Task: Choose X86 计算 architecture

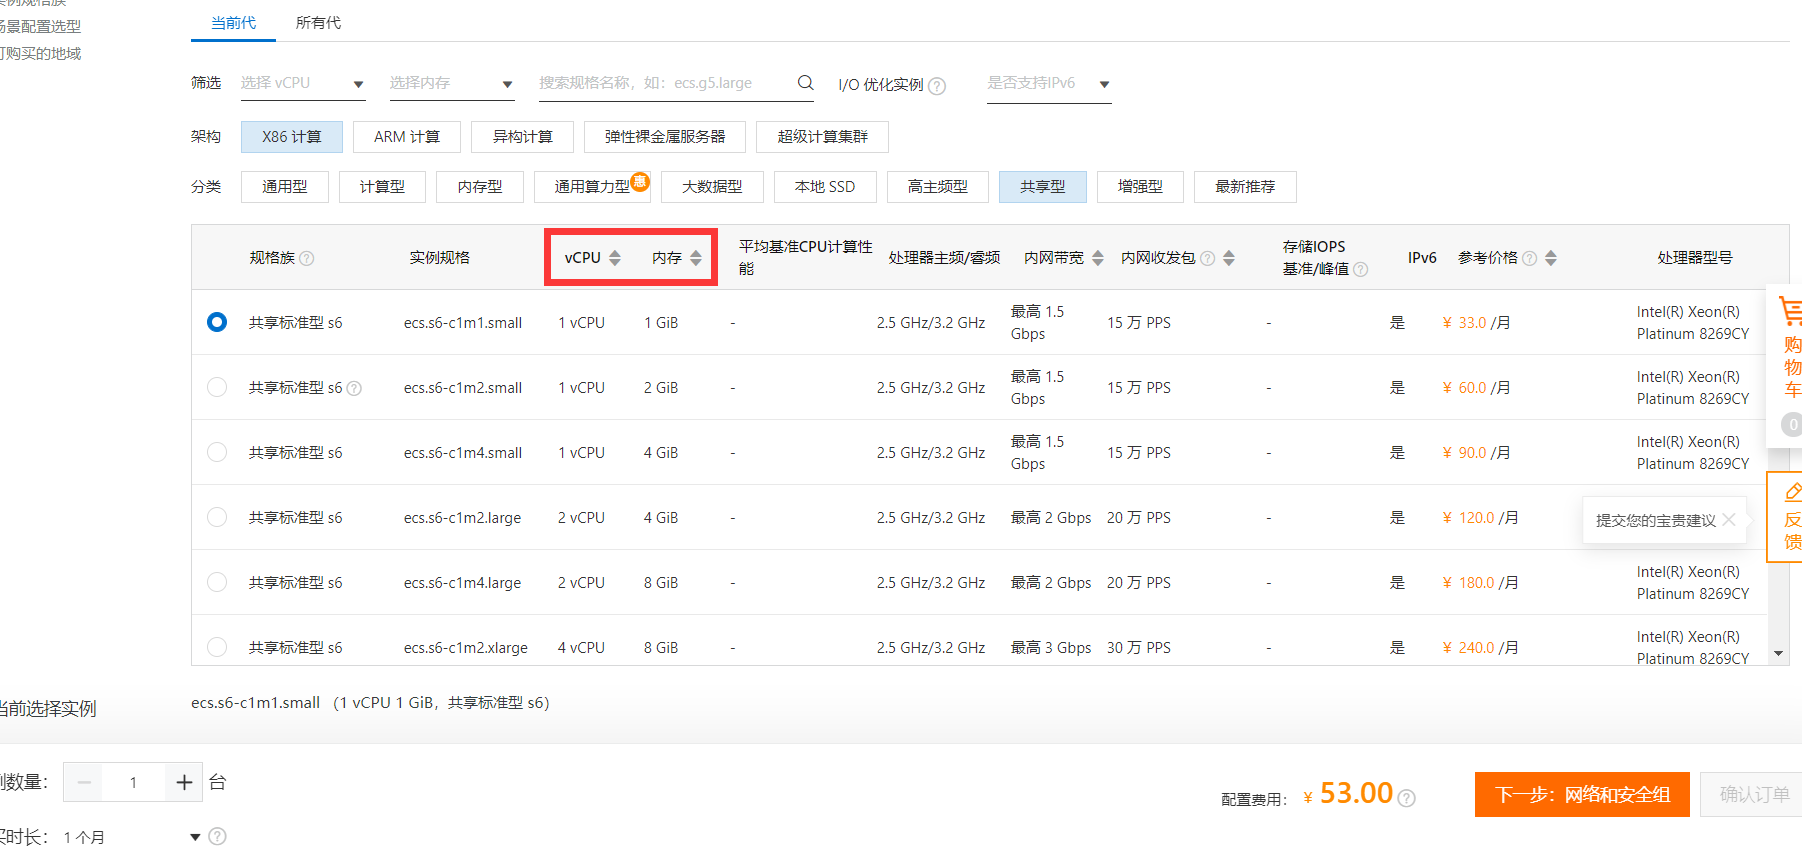Action: (x=292, y=137)
